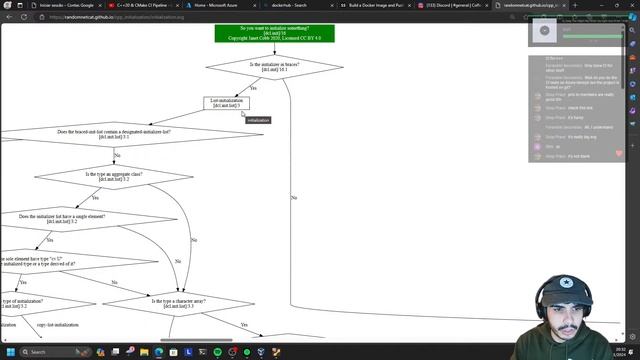The width and height of the screenshot is (640, 360).
Task: Open the orange toolbox sidebar icon
Action: 632,57
